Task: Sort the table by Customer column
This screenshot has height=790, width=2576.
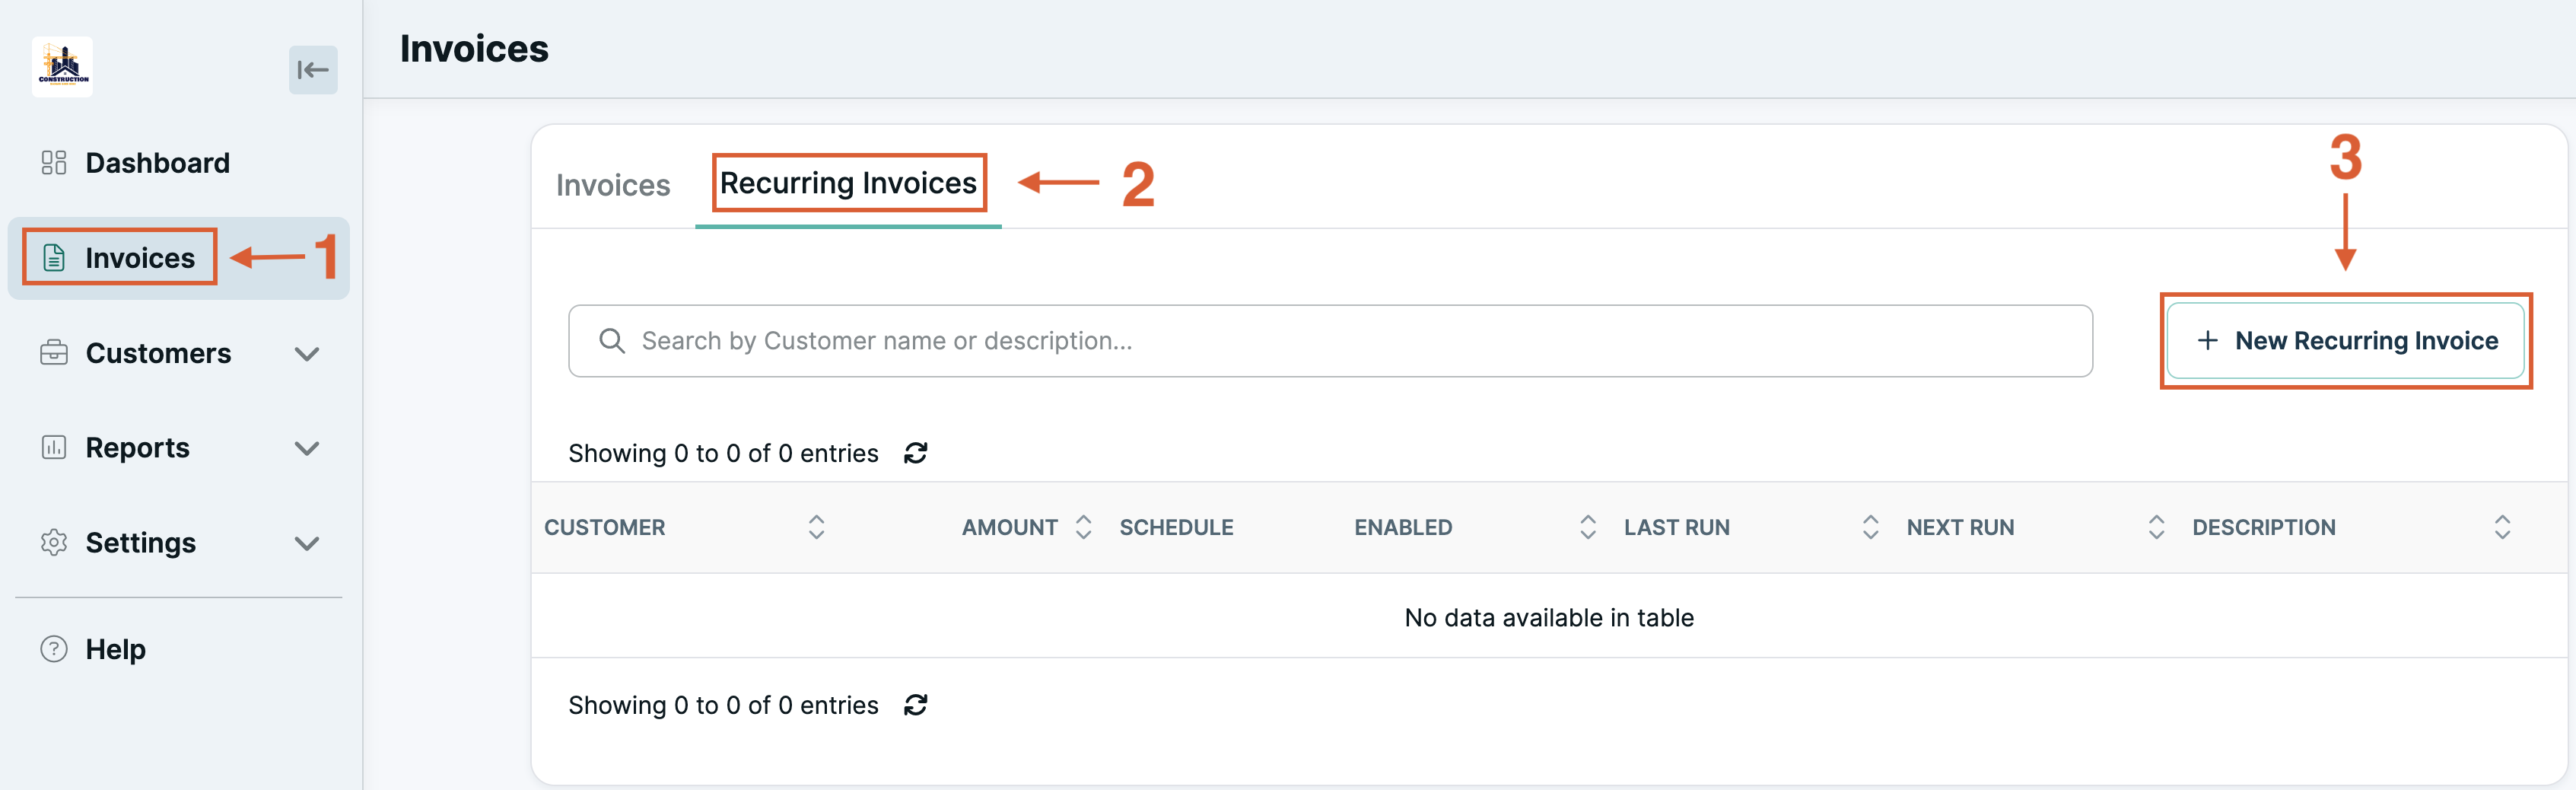Action: pos(816,526)
